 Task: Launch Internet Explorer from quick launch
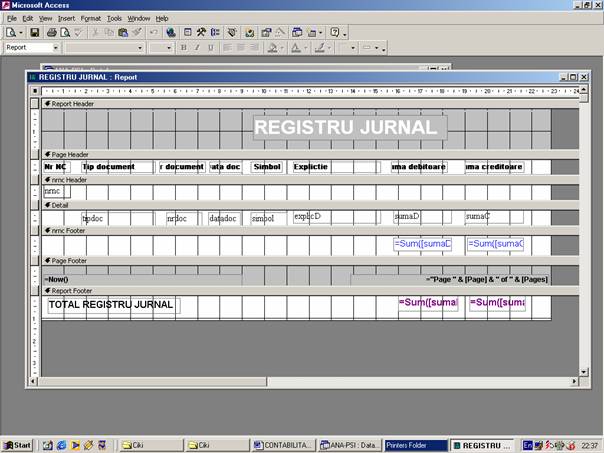pyautogui.click(x=61, y=445)
